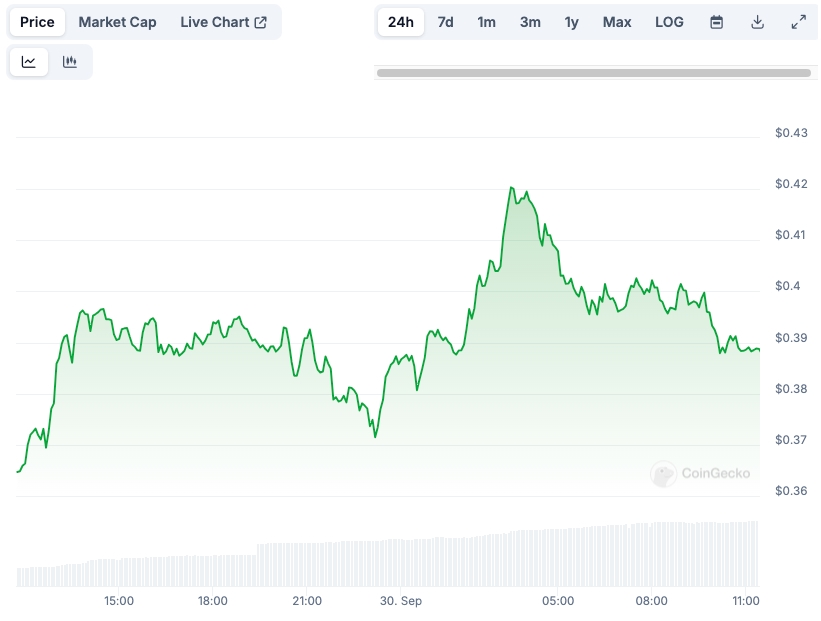Select the 7d time range

coord(446,22)
